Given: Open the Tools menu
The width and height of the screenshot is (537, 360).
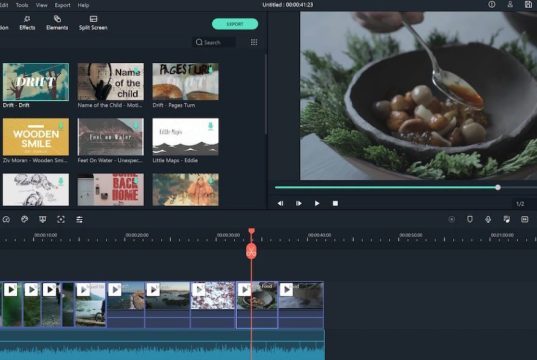Looking at the screenshot, I should pos(22,5).
